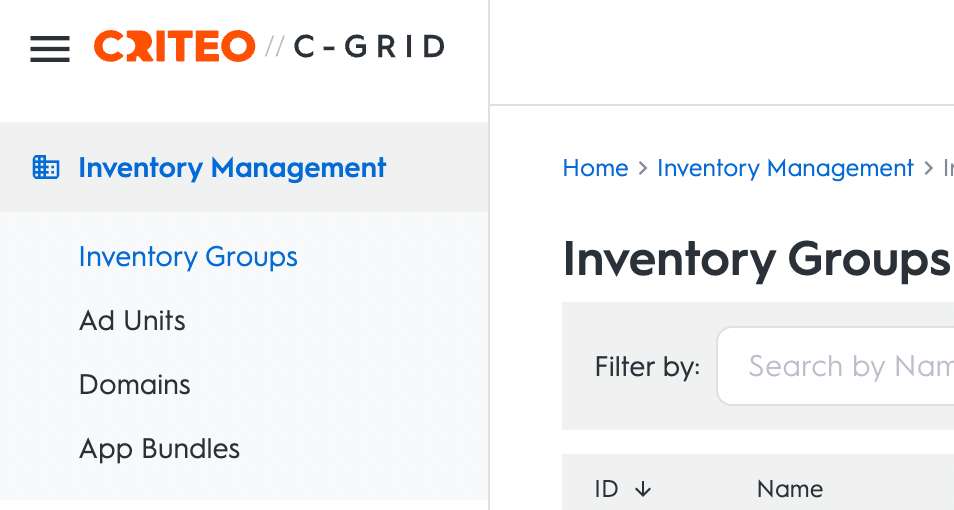Sort the table by Name column
Screen dimensions: 954x510
(x=790, y=489)
